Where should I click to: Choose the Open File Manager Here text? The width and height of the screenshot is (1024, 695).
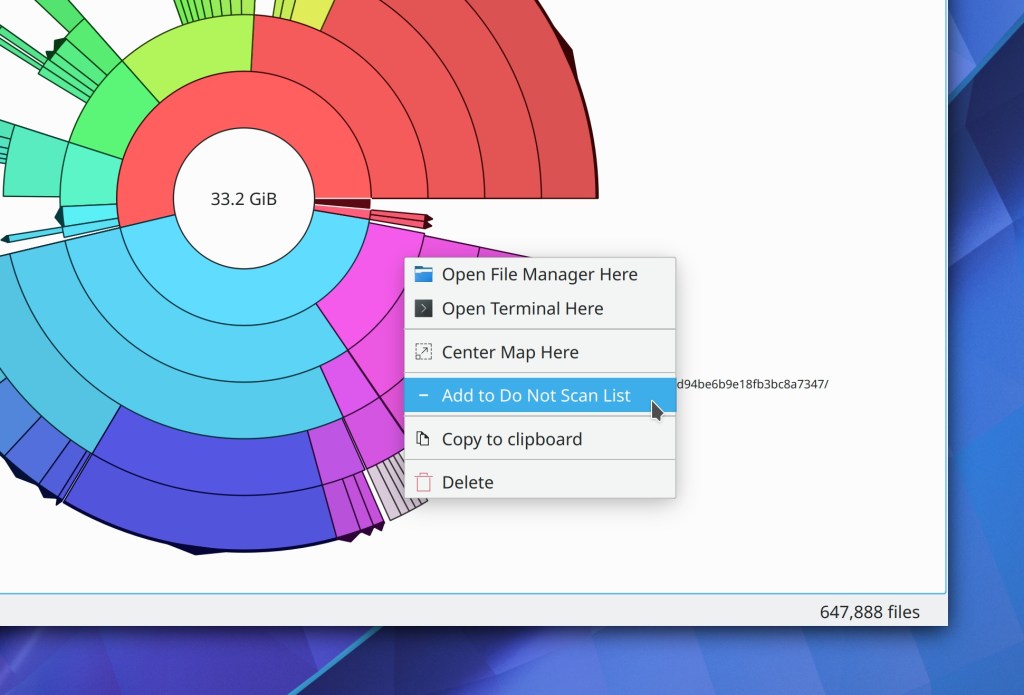coord(539,274)
